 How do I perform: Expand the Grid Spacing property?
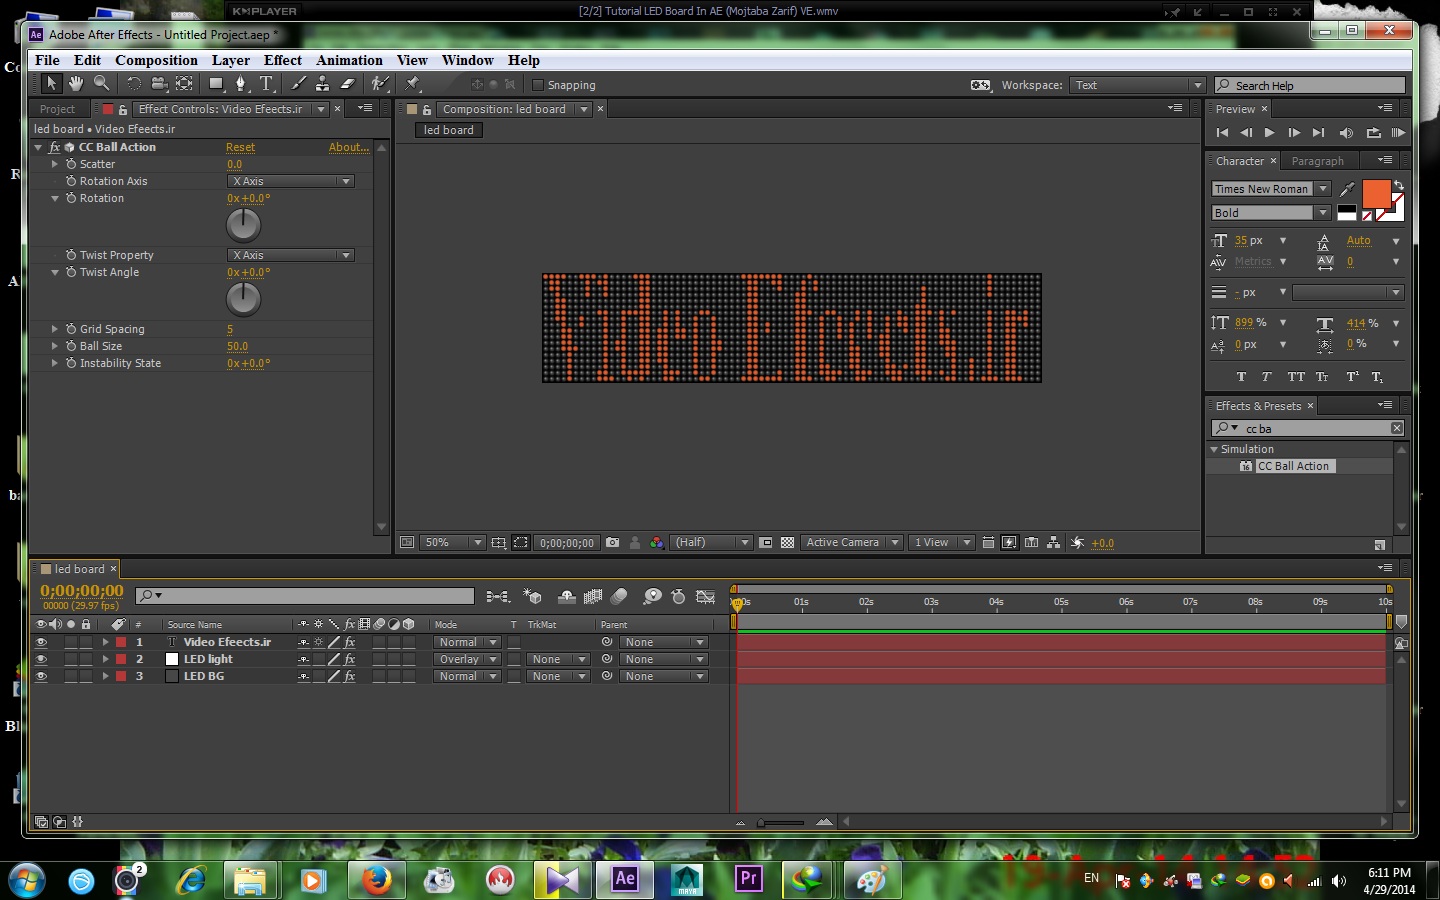[x=55, y=329]
